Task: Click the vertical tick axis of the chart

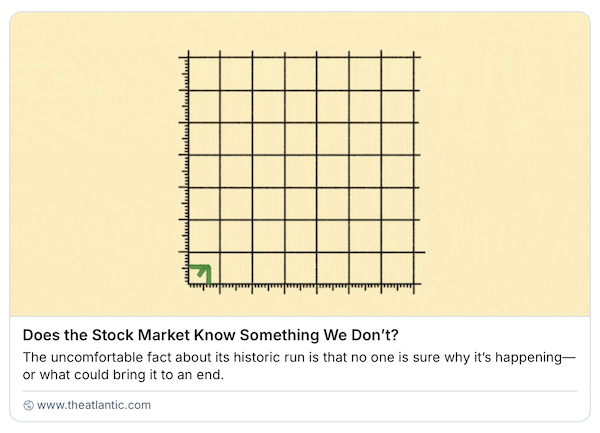Action: click(186, 170)
